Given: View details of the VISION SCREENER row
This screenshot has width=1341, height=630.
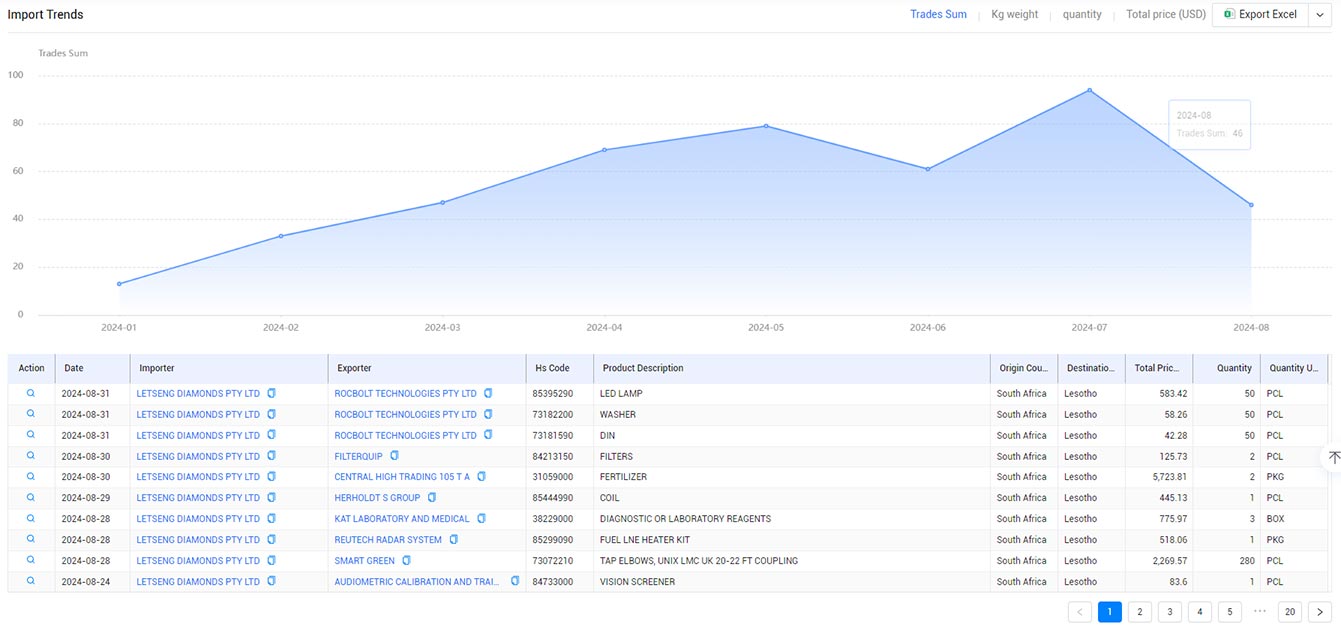Looking at the screenshot, I should tap(31, 581).
